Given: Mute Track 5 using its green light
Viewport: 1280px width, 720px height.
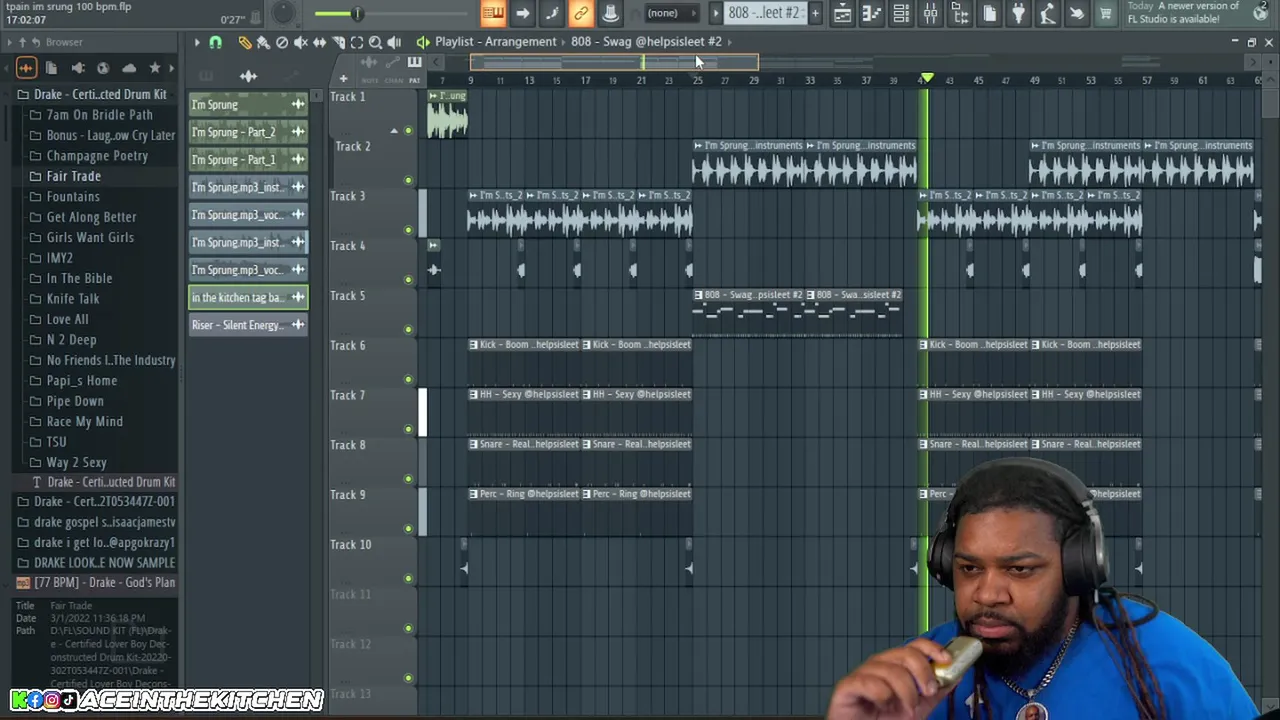Looking at the screenshot, I should tap(408, 329).
